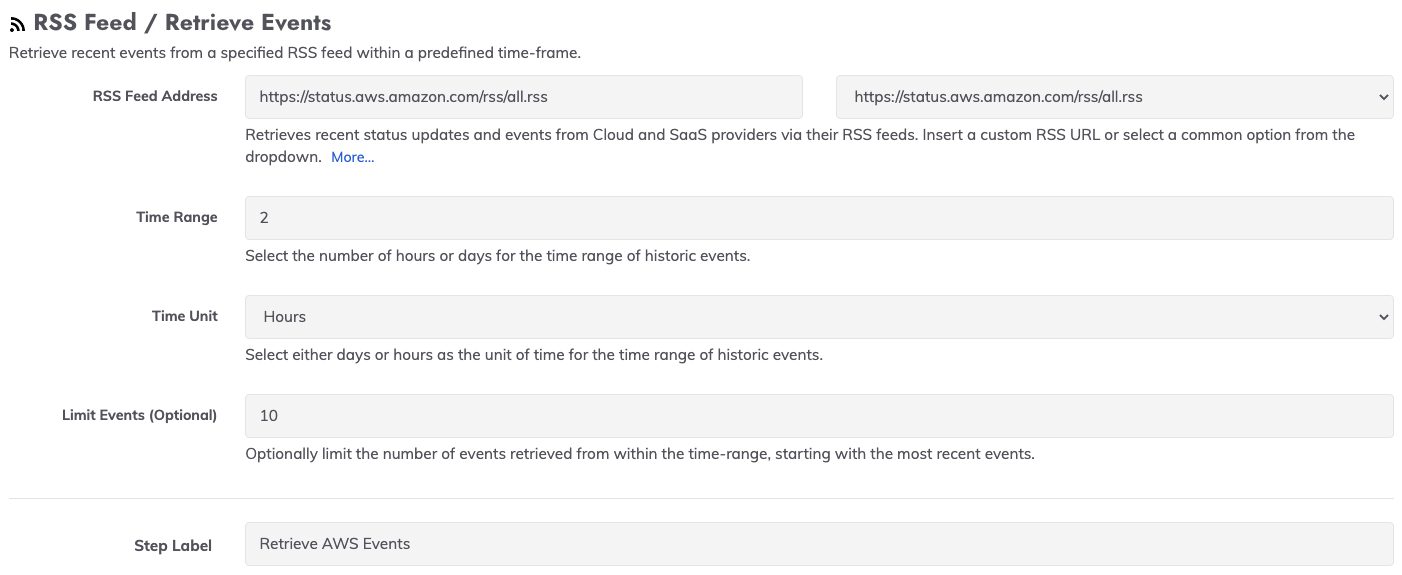This screenshot has height=575, width=1402.
Task: Click the Step Label input field
Action: tap(819, 544)
